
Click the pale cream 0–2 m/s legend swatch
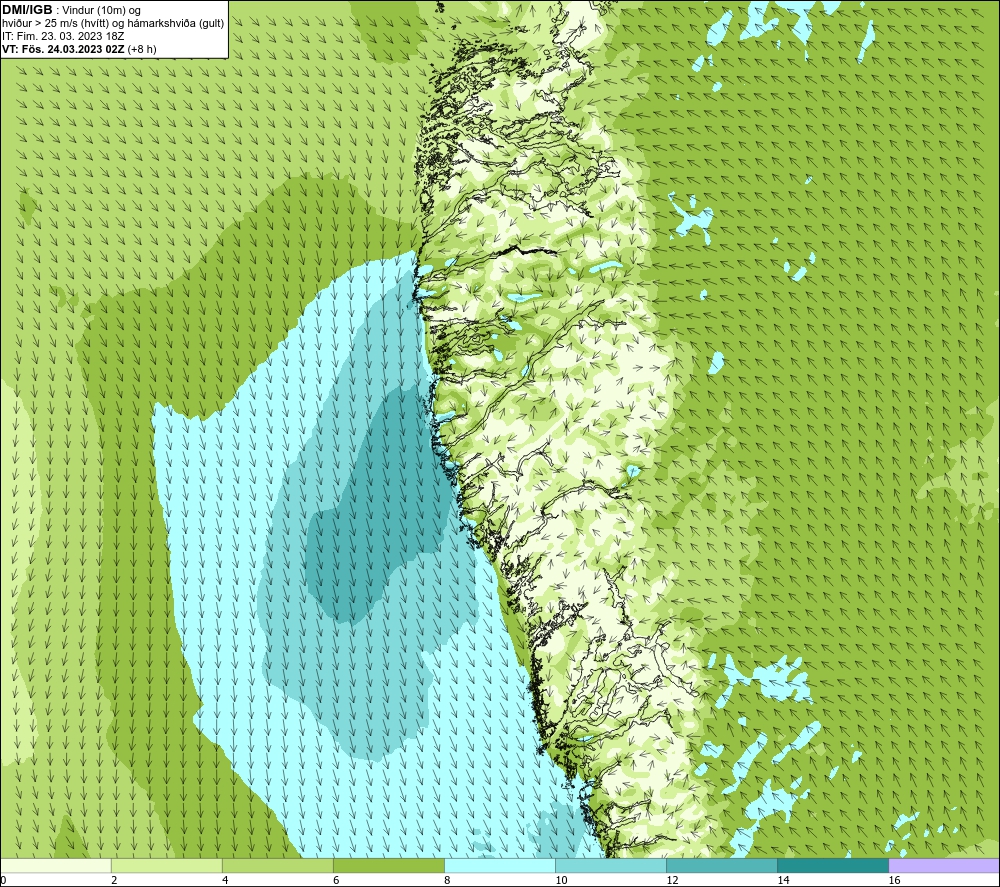click(x=56, y=865)
